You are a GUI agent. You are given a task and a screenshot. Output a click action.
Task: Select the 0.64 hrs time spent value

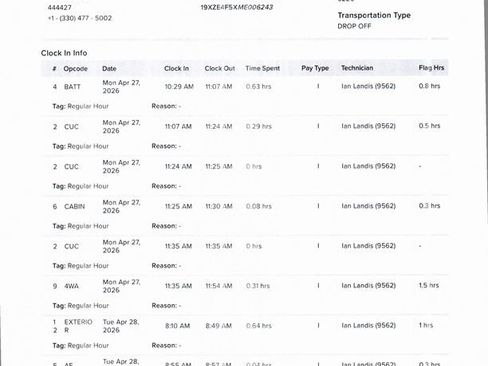point(259,326)
